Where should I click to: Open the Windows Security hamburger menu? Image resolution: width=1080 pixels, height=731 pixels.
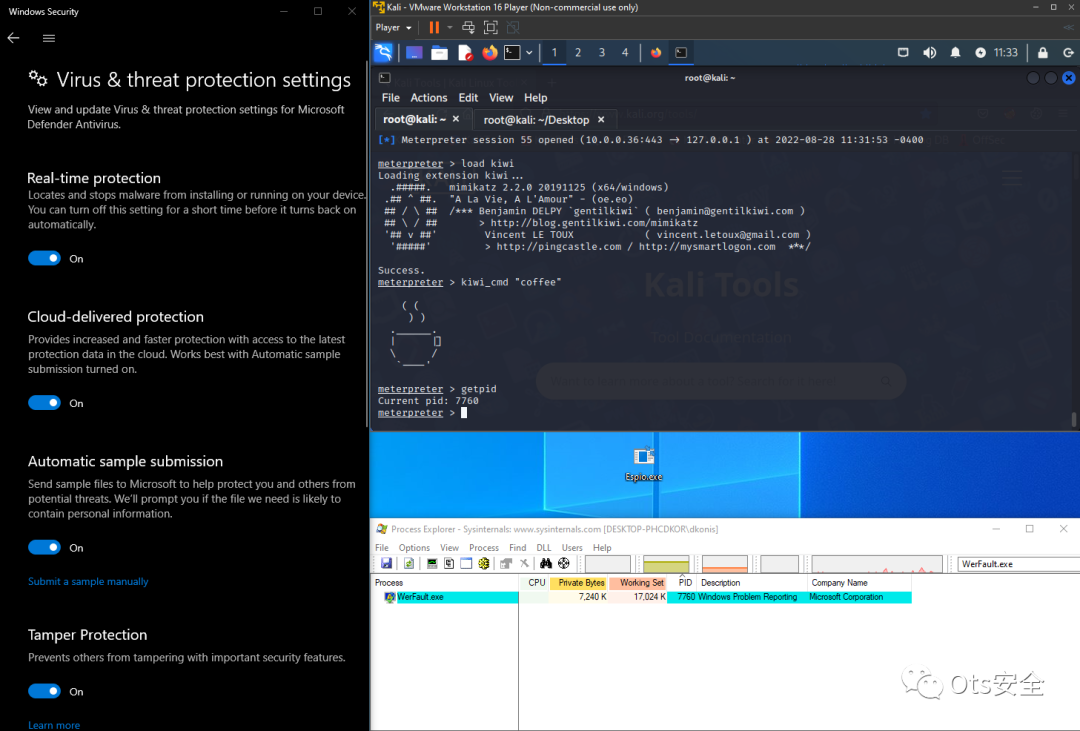pyautogui.click(x=48, y=38)
